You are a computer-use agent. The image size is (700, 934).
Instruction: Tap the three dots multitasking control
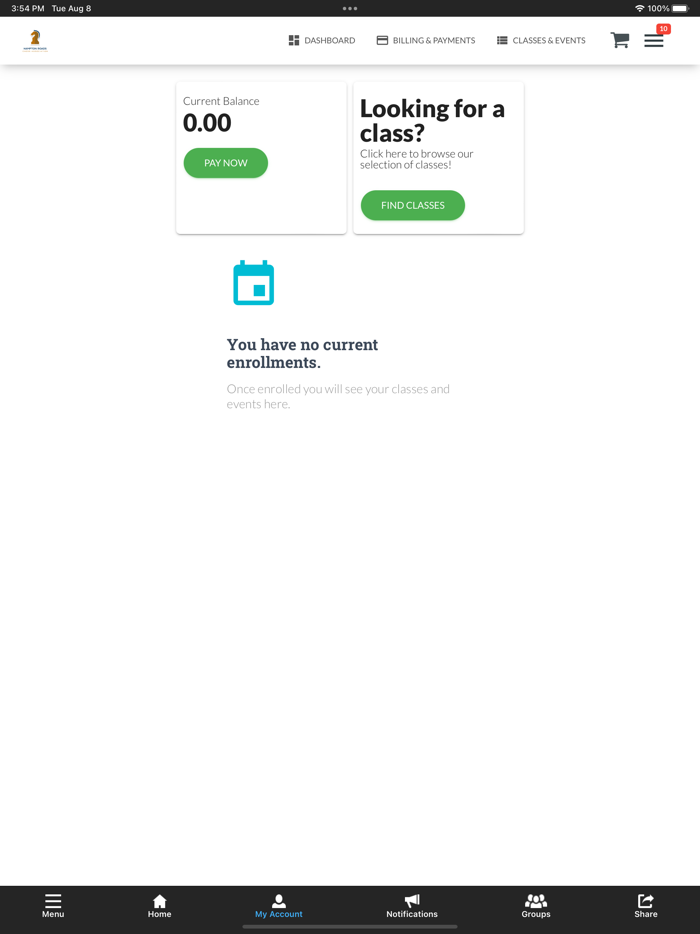pyautogui.click(x=350, y=8)
